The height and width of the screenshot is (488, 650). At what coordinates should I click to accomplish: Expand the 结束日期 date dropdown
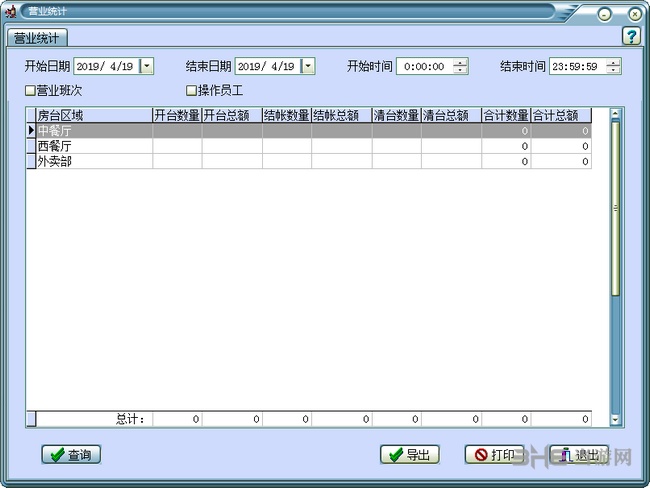307,66
